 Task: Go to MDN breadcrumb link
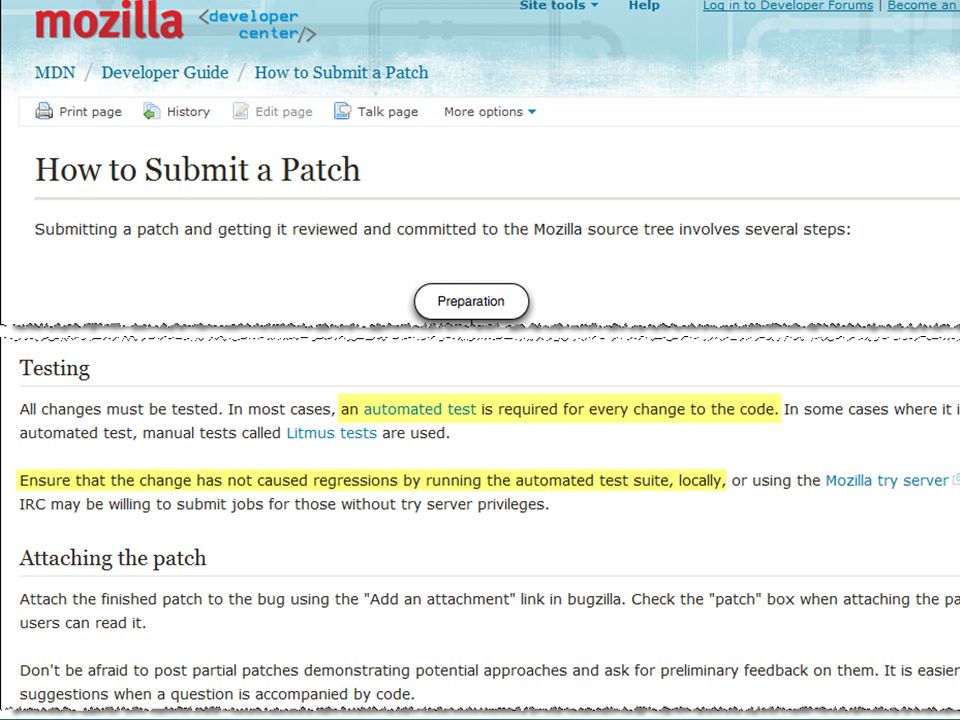[x=55, y=72]
